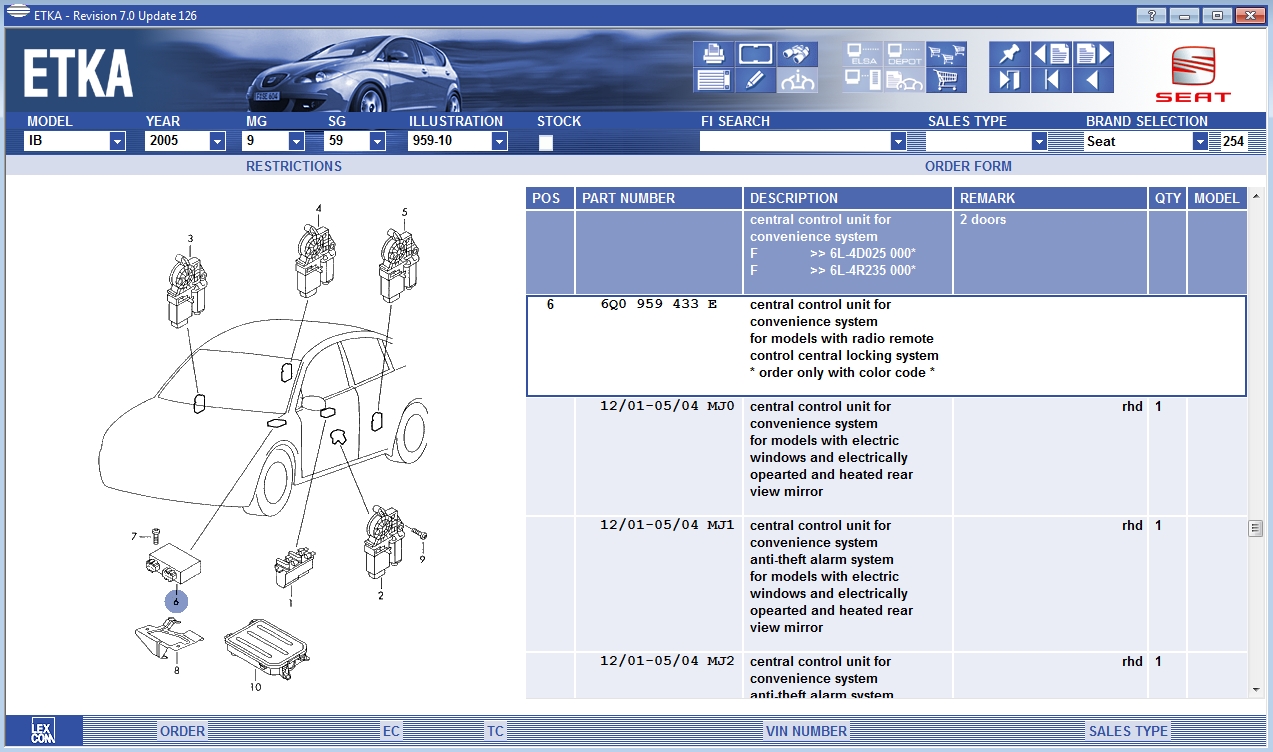The height and width of the screenshot is (752, 1273).
Task: Click the empty frame icon beside the printer
Action: [755, 54]
